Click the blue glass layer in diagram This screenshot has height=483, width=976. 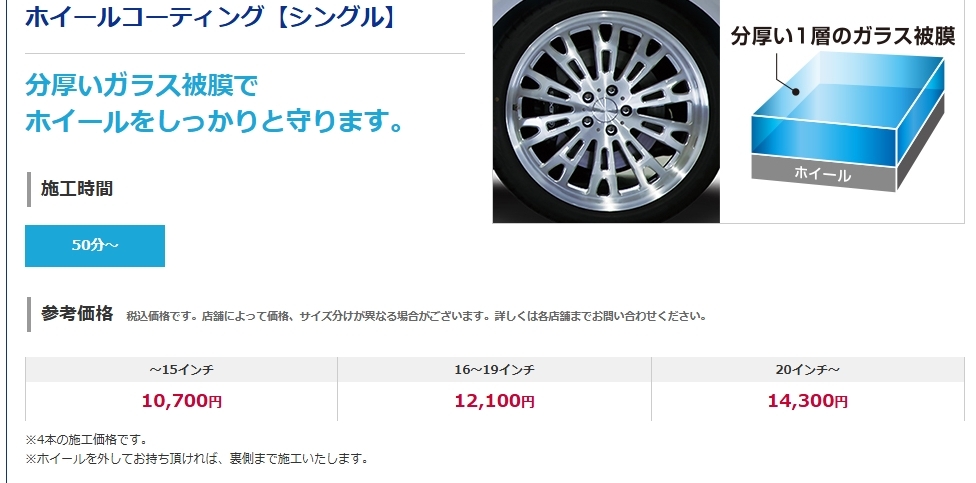pyautogui.click(x=847, y=110)
